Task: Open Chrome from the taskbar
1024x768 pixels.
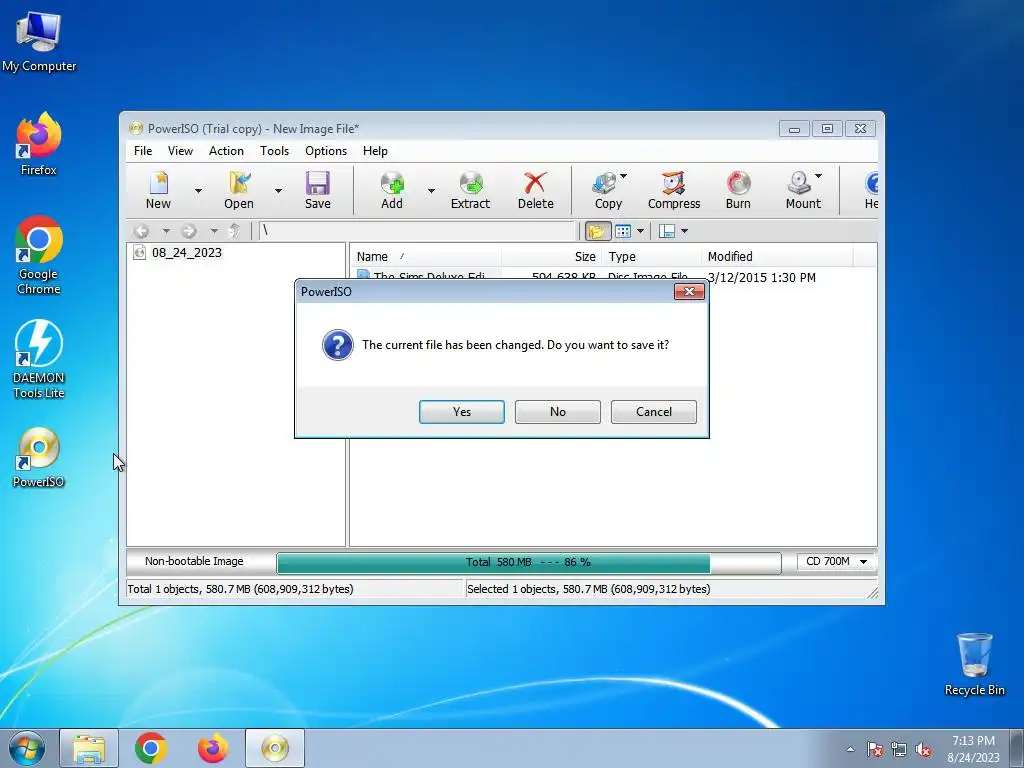Action: click(x=151, y=748)
